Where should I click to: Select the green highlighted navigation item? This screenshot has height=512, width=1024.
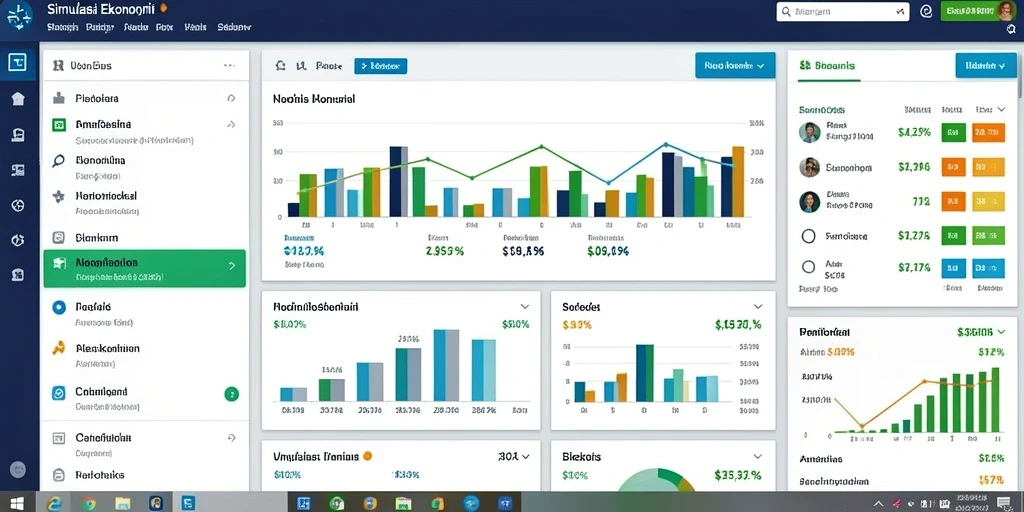(144, 268)
